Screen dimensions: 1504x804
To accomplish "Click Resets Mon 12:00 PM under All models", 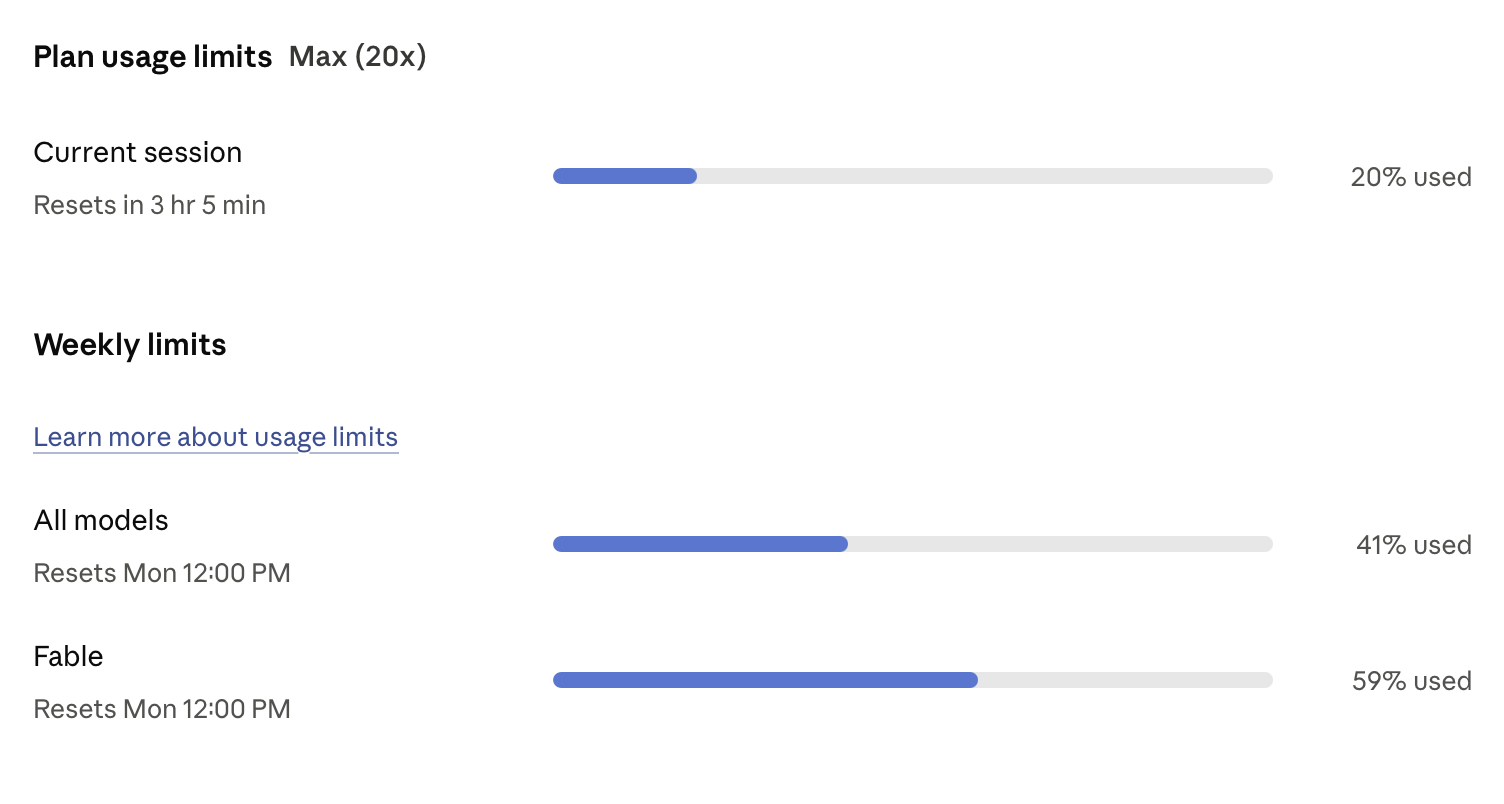I will [x=162, y=573].
